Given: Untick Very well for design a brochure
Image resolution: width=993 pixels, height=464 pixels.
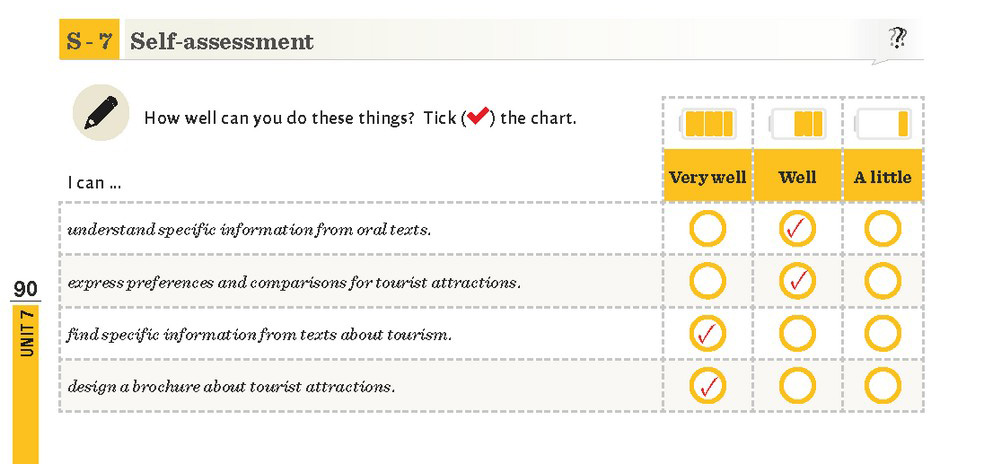Looking at the screenshot, I should (x=707, y=386).
